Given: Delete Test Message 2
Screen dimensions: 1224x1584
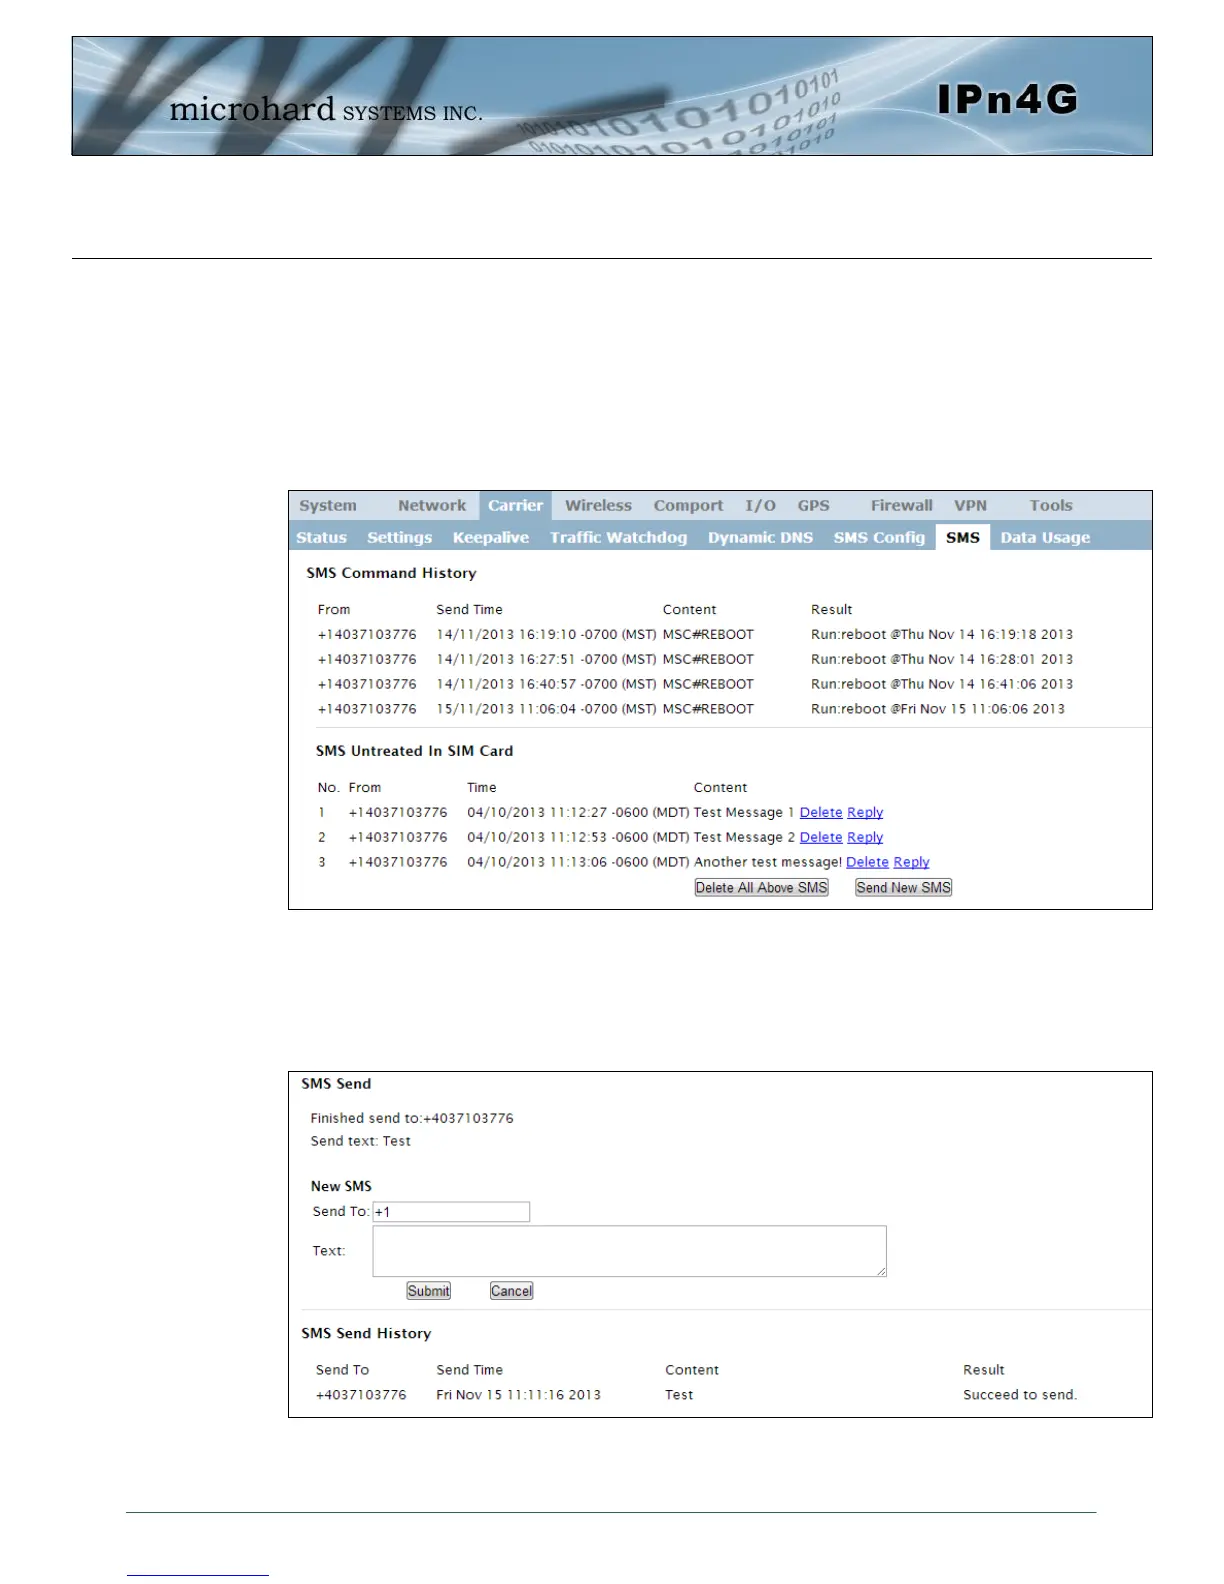Looking at the screenshot, I should [x=821, y=838].
